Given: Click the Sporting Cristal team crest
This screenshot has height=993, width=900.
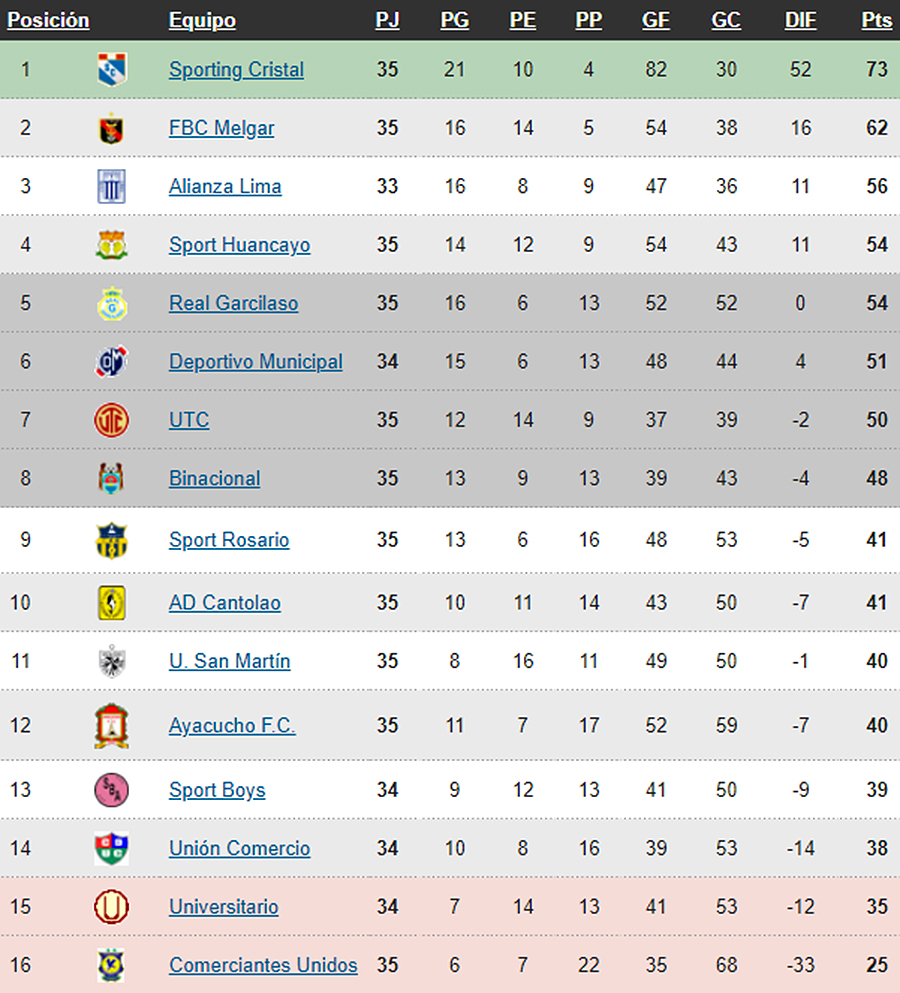Looking at the screenshot, I should pyautogui.click(x=112, y=69).
